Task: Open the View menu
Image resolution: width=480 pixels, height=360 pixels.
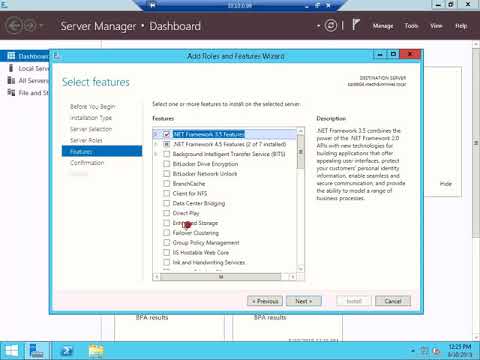Action: 436,26
